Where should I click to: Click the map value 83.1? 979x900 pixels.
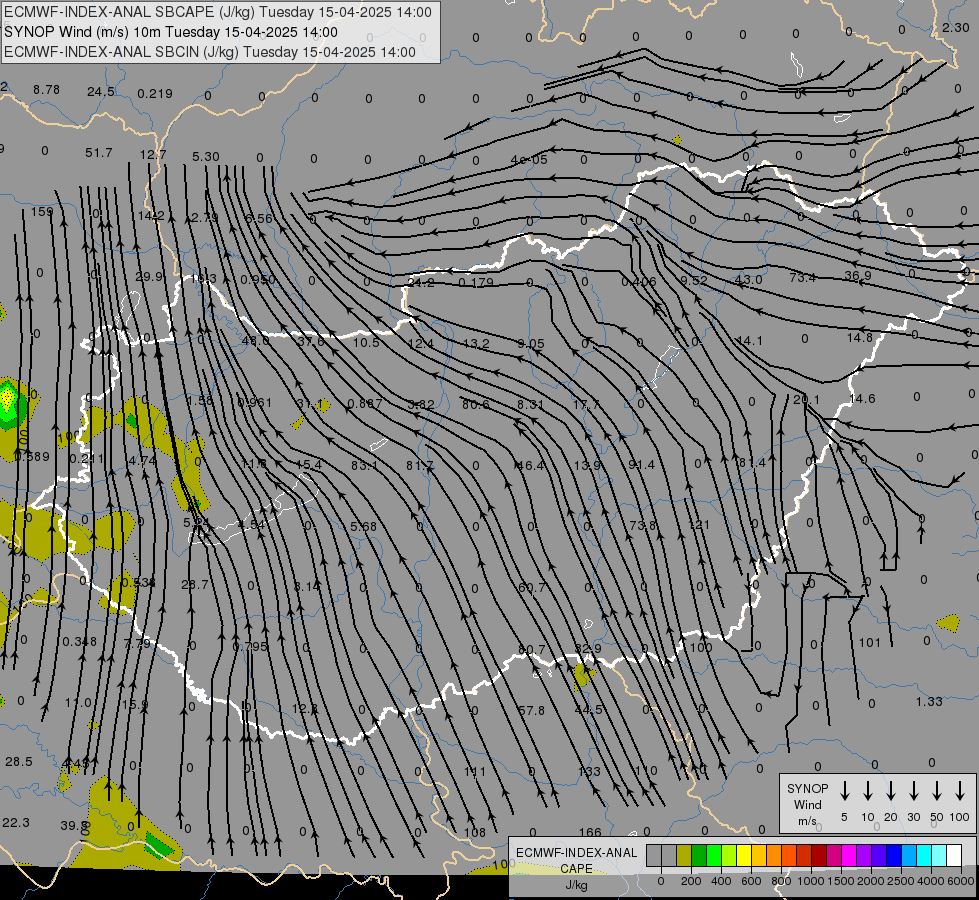click(365, 465)
